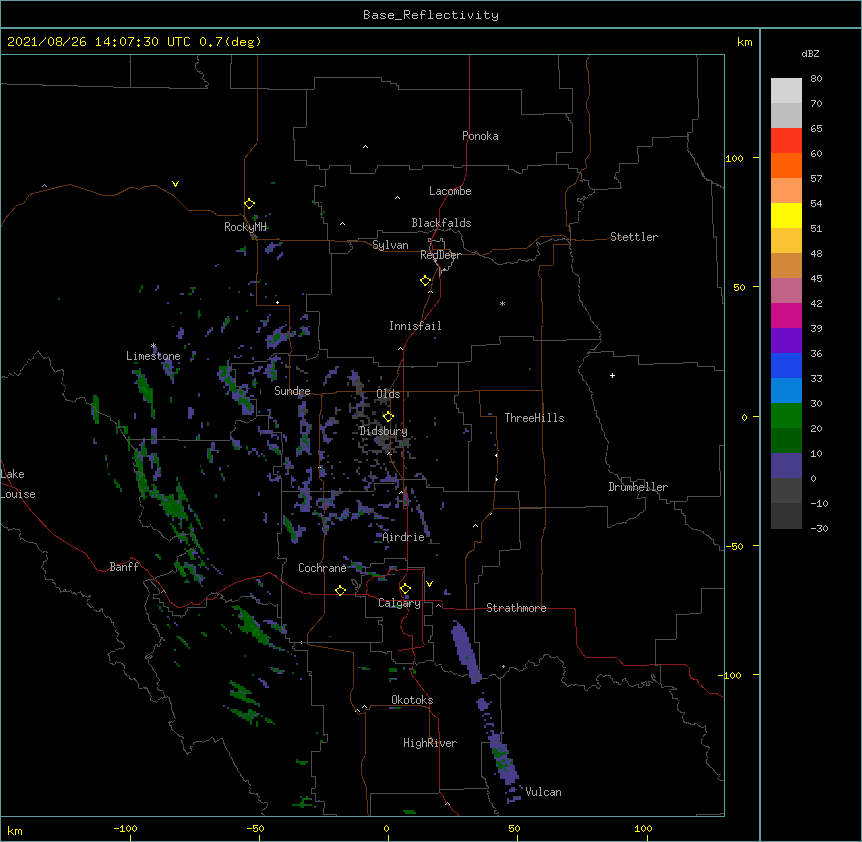
Task: Click the yellow swatch below the 54 label
Action: click(x=786, y=215)
